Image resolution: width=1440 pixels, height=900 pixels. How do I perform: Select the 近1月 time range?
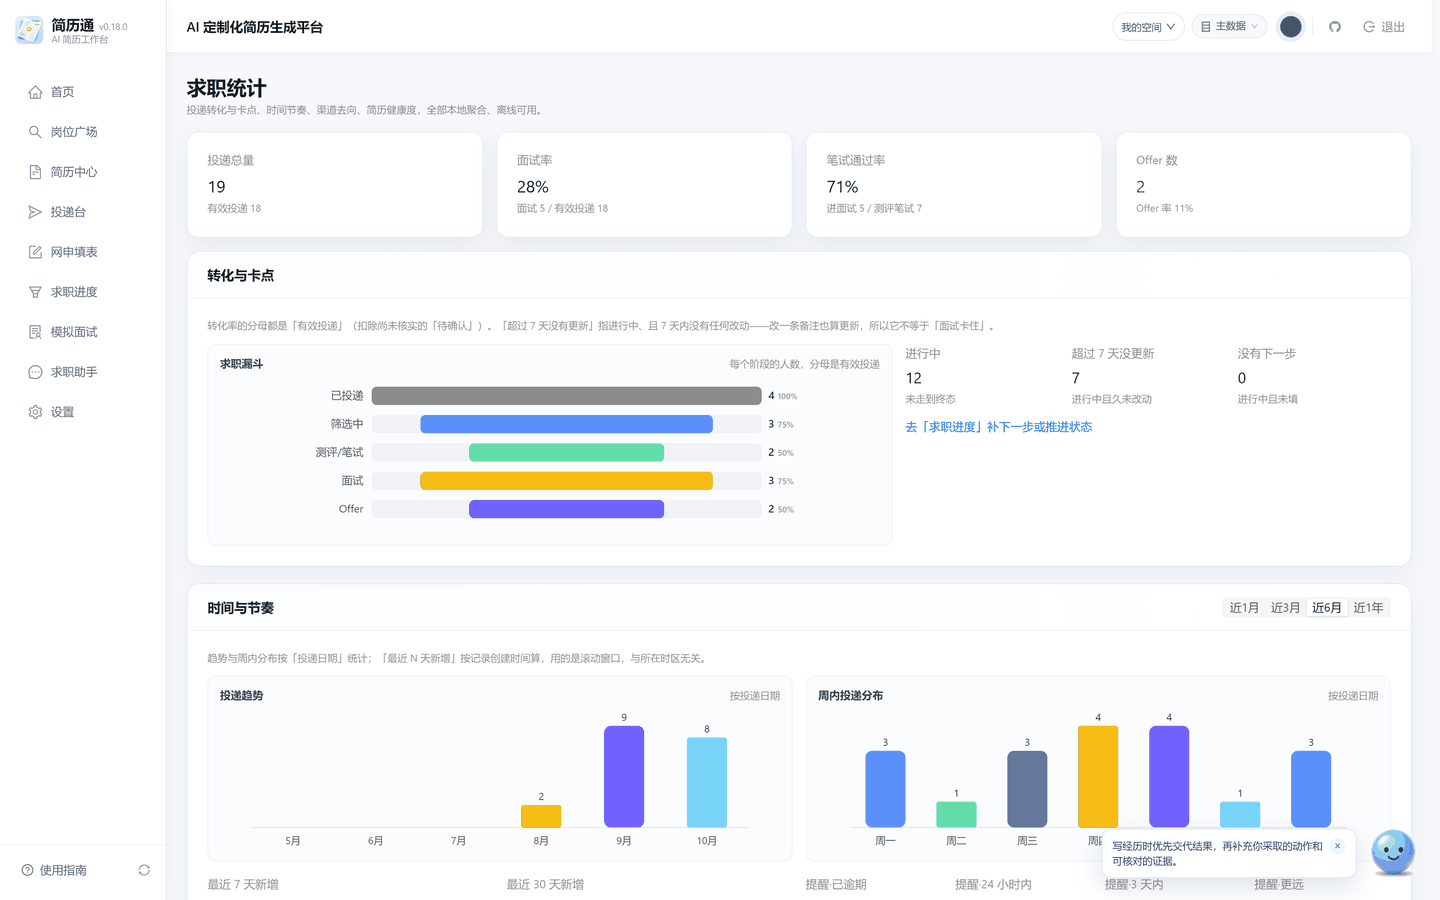coord(1244,608)
